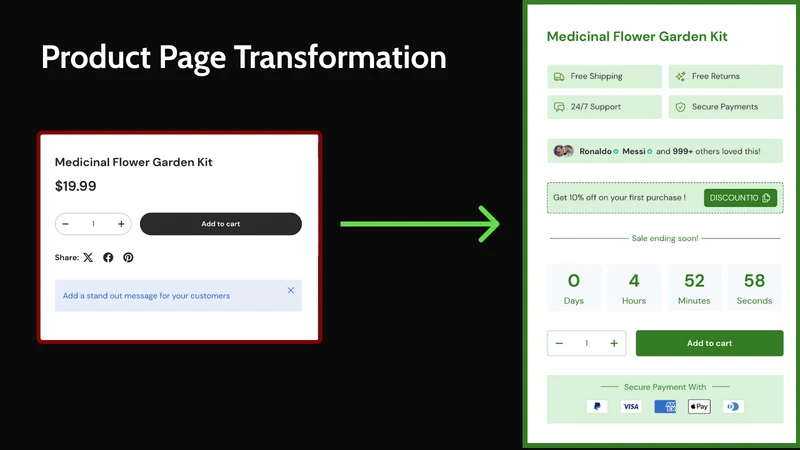The height and width of the screenshot is (450, 800).
Task: Click the green Medicinal Flower Garden Kit title
Action: pos(637,36)
